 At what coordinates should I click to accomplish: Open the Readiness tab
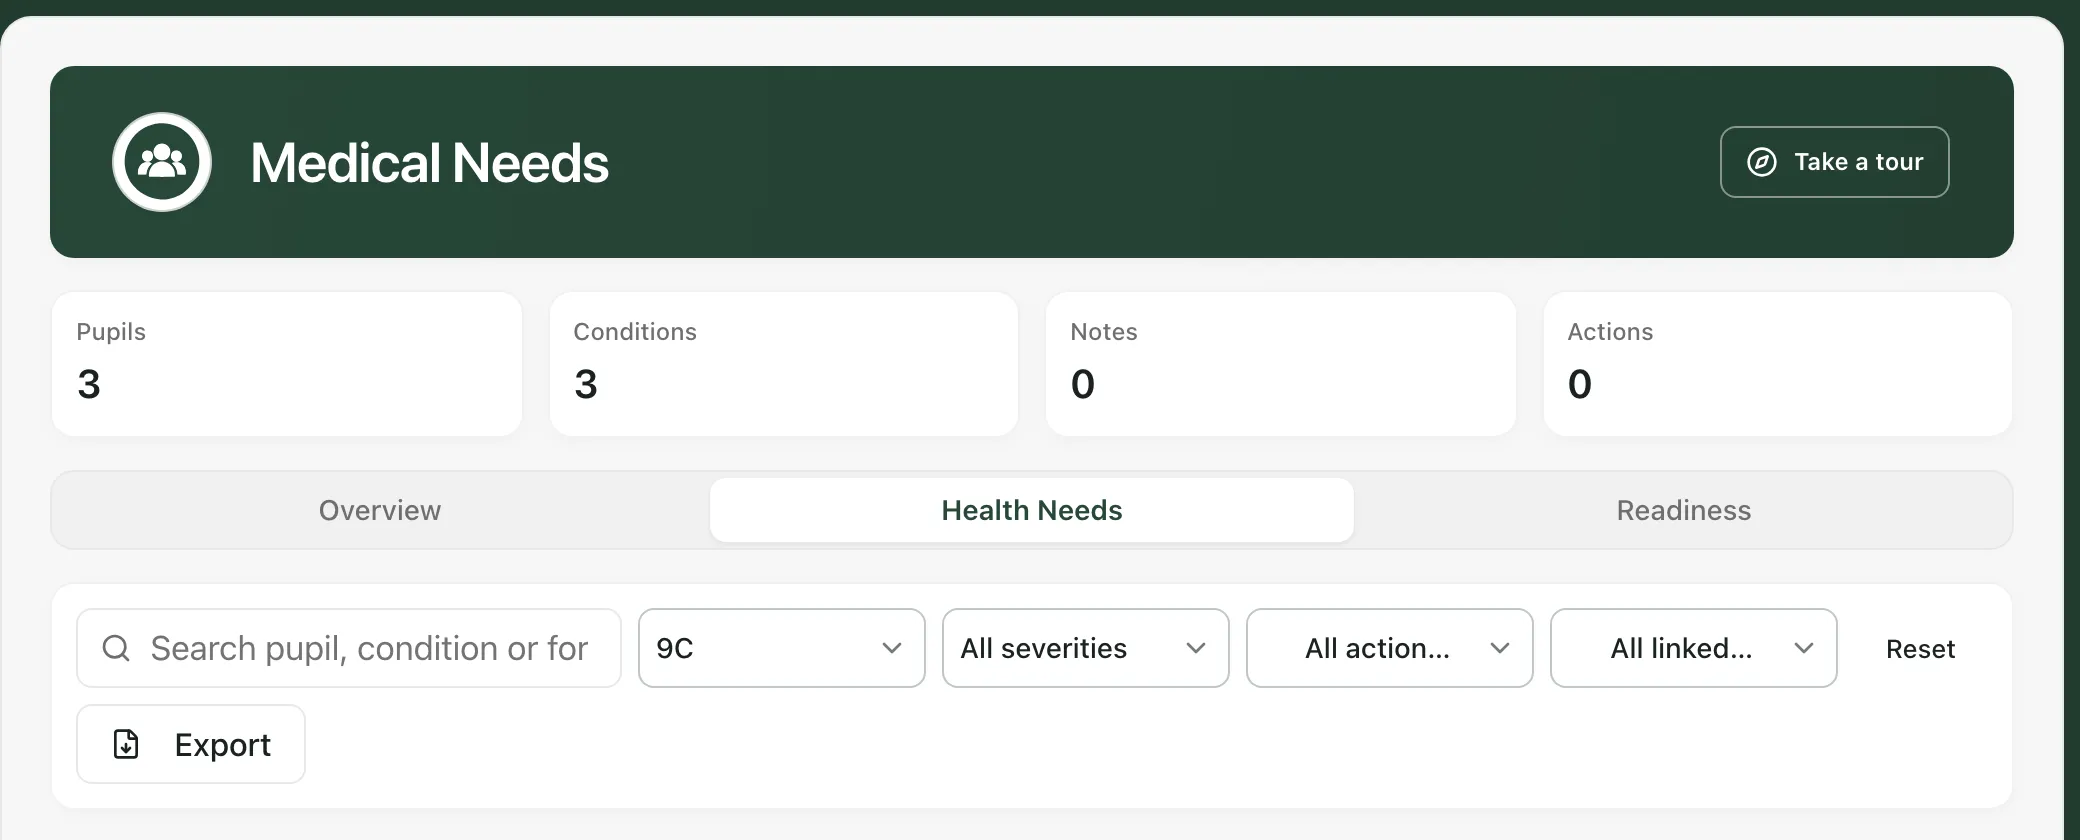click(1684, 510)
